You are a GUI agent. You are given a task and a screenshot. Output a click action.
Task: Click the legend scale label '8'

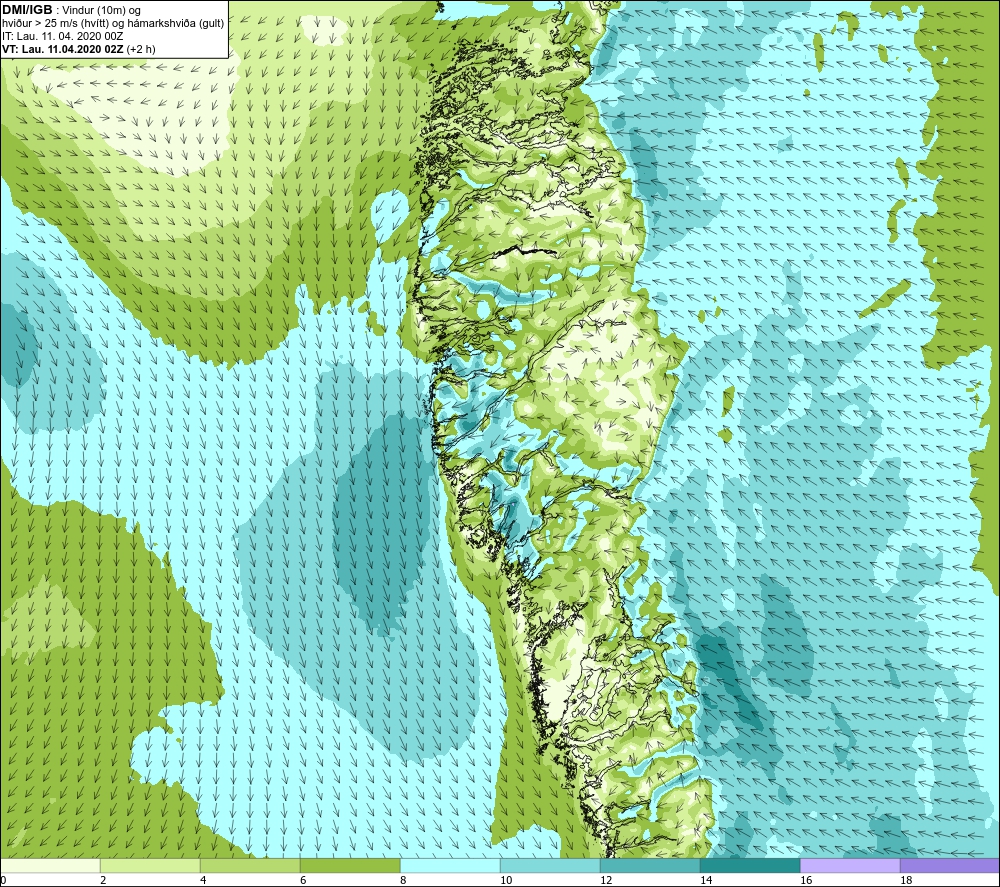[404, 880]
